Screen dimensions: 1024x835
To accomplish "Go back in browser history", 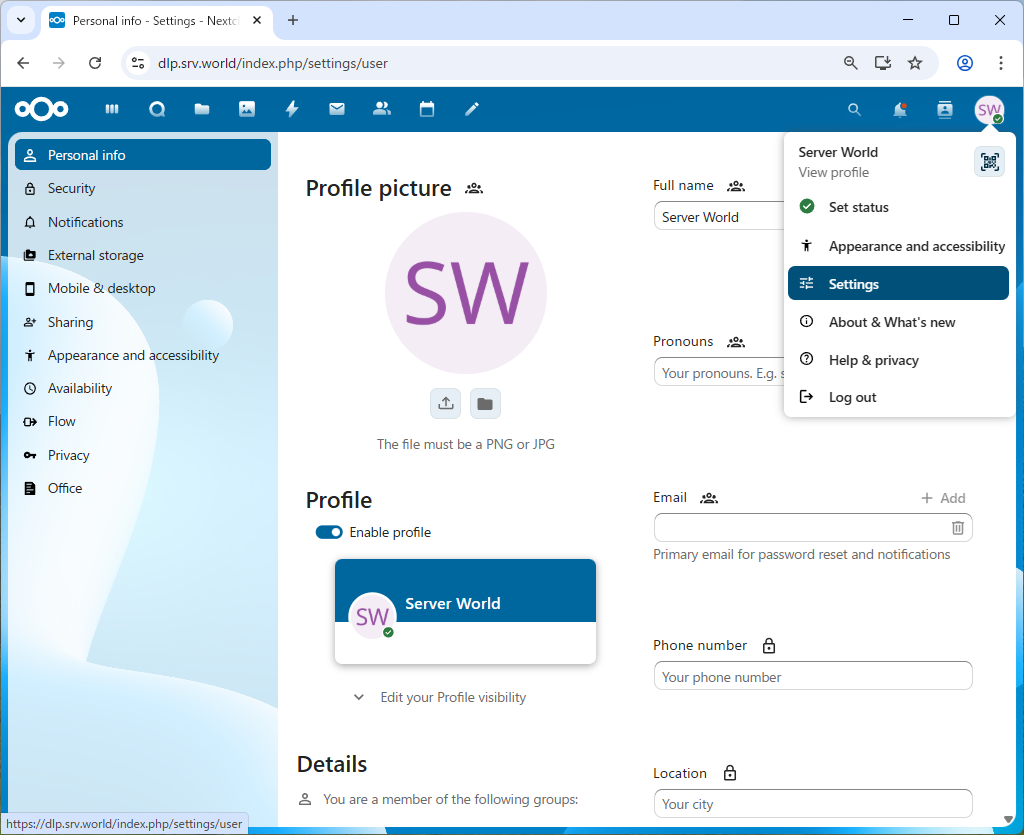I will pos(24,63).
